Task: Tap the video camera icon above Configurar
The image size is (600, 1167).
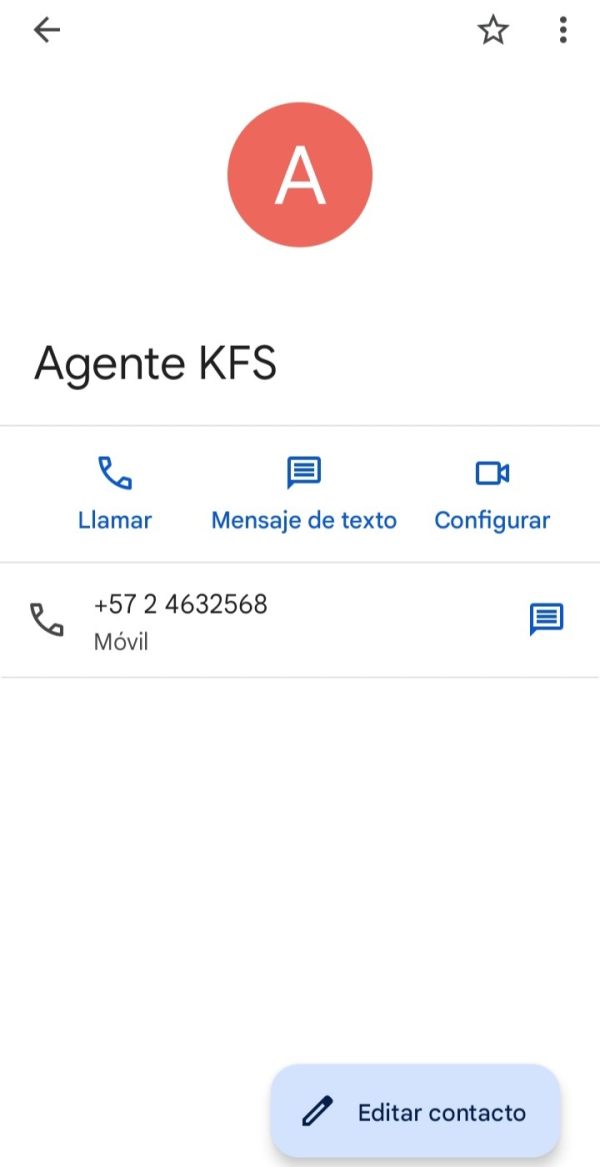Action: click(492, 473)
